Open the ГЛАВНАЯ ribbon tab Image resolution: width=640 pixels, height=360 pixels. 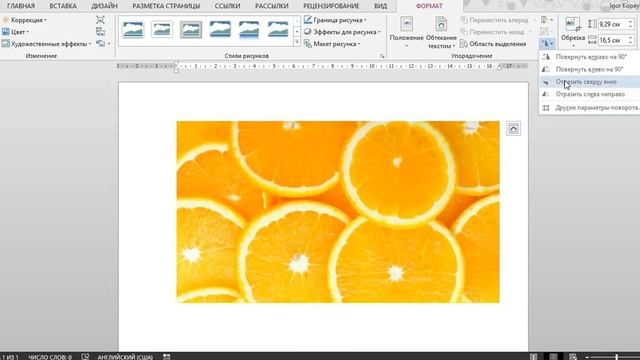(x=21, y=6)
